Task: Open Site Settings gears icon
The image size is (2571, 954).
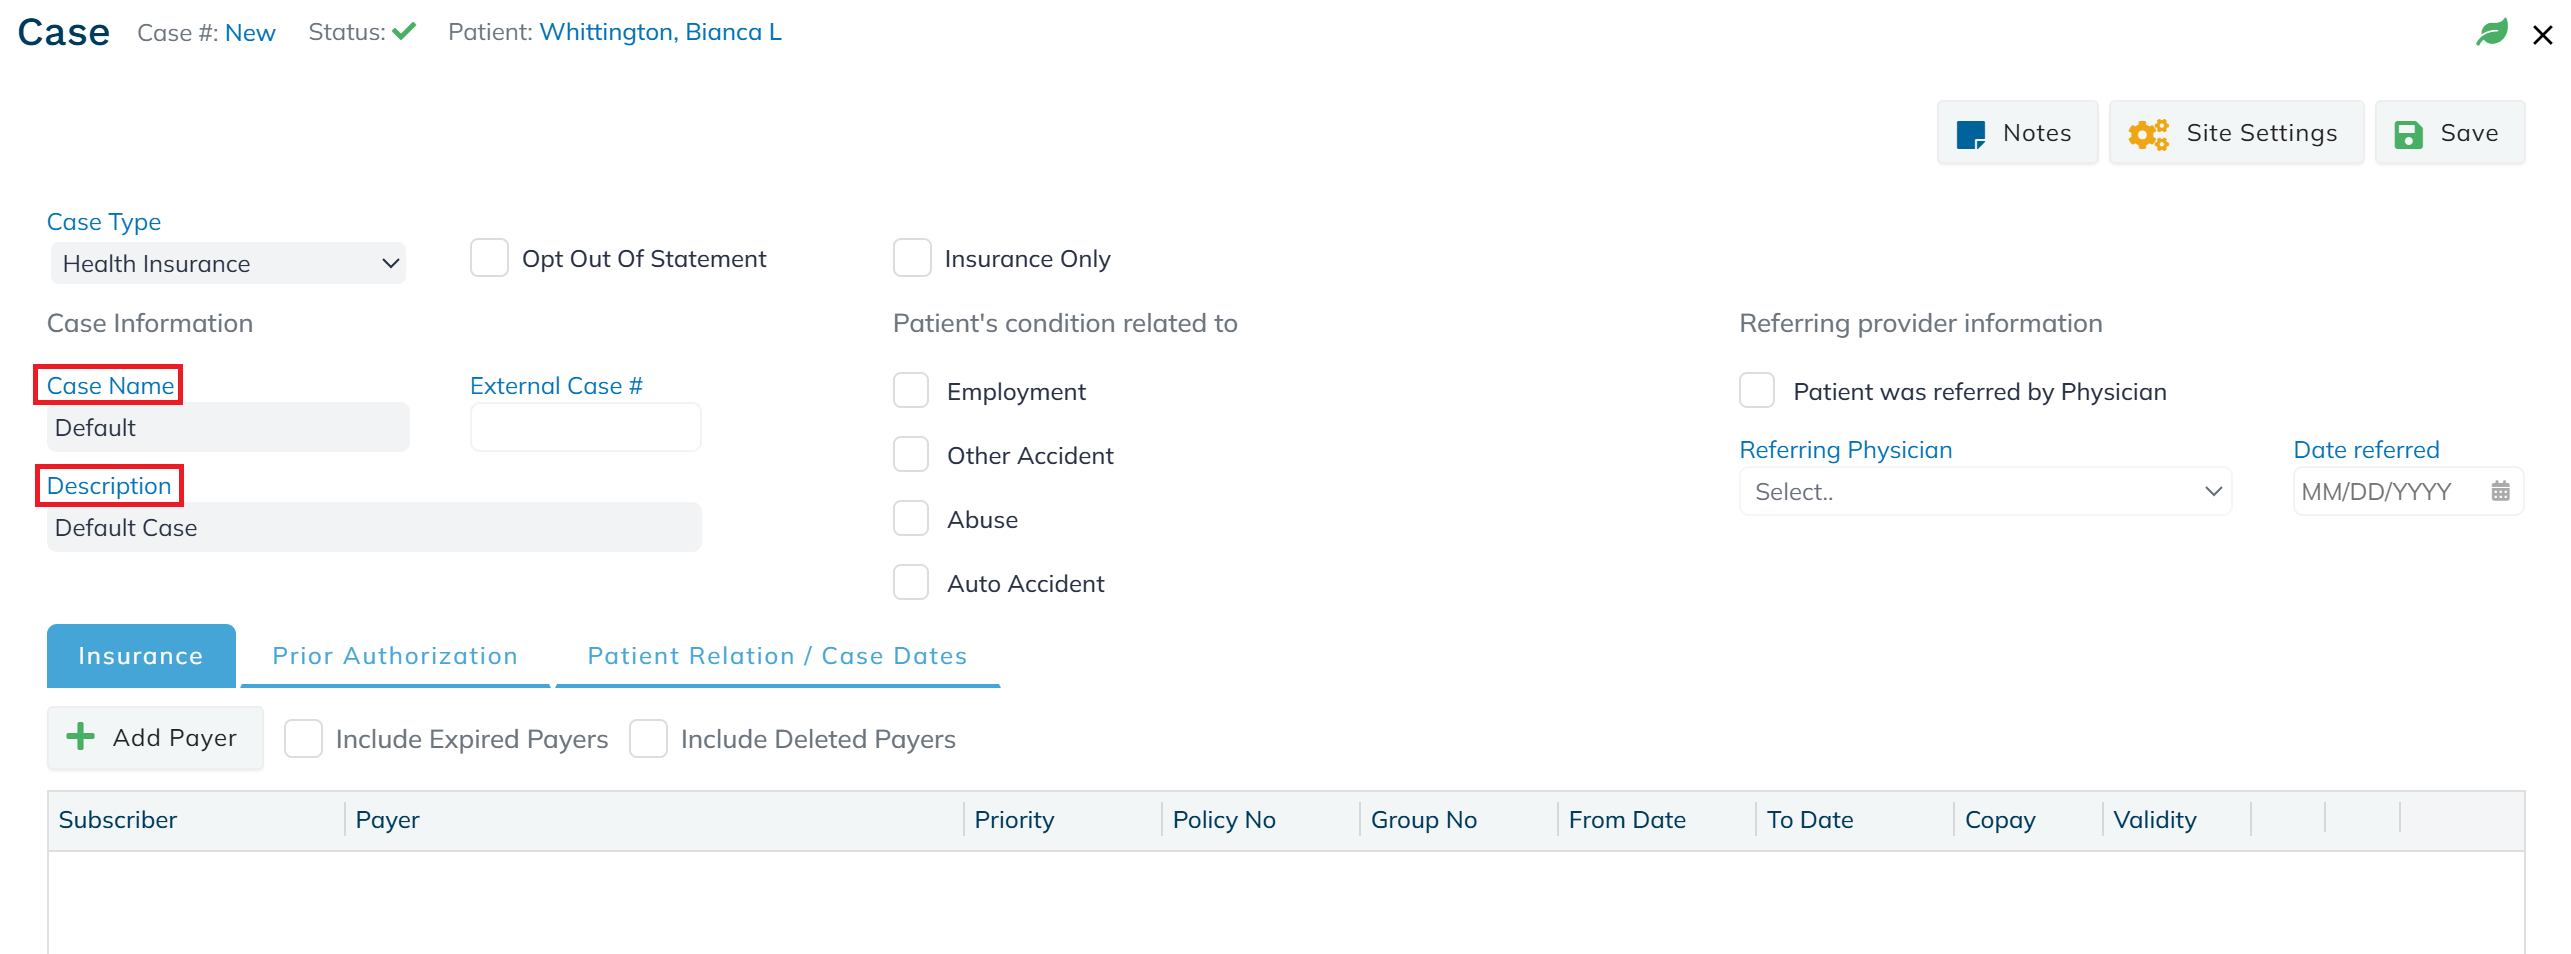Action: coord(2148,134)
